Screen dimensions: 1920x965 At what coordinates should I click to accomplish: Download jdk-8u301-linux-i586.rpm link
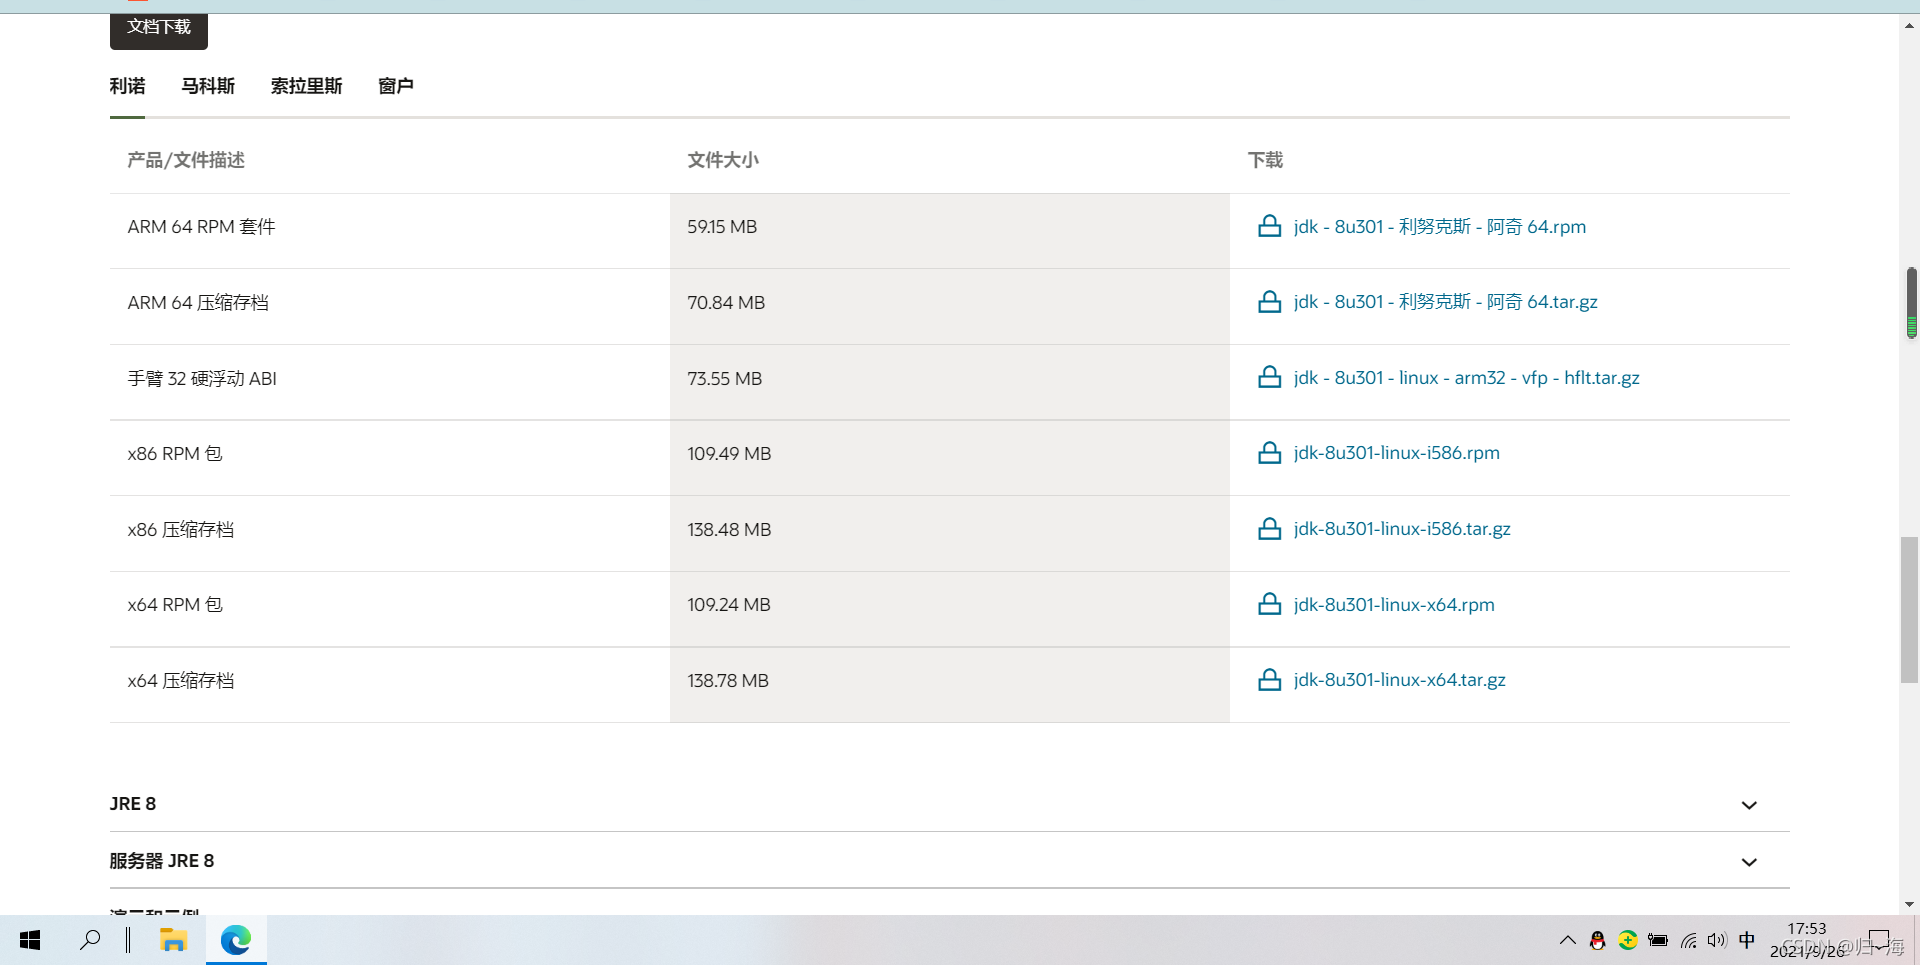tap(1396, 453)
